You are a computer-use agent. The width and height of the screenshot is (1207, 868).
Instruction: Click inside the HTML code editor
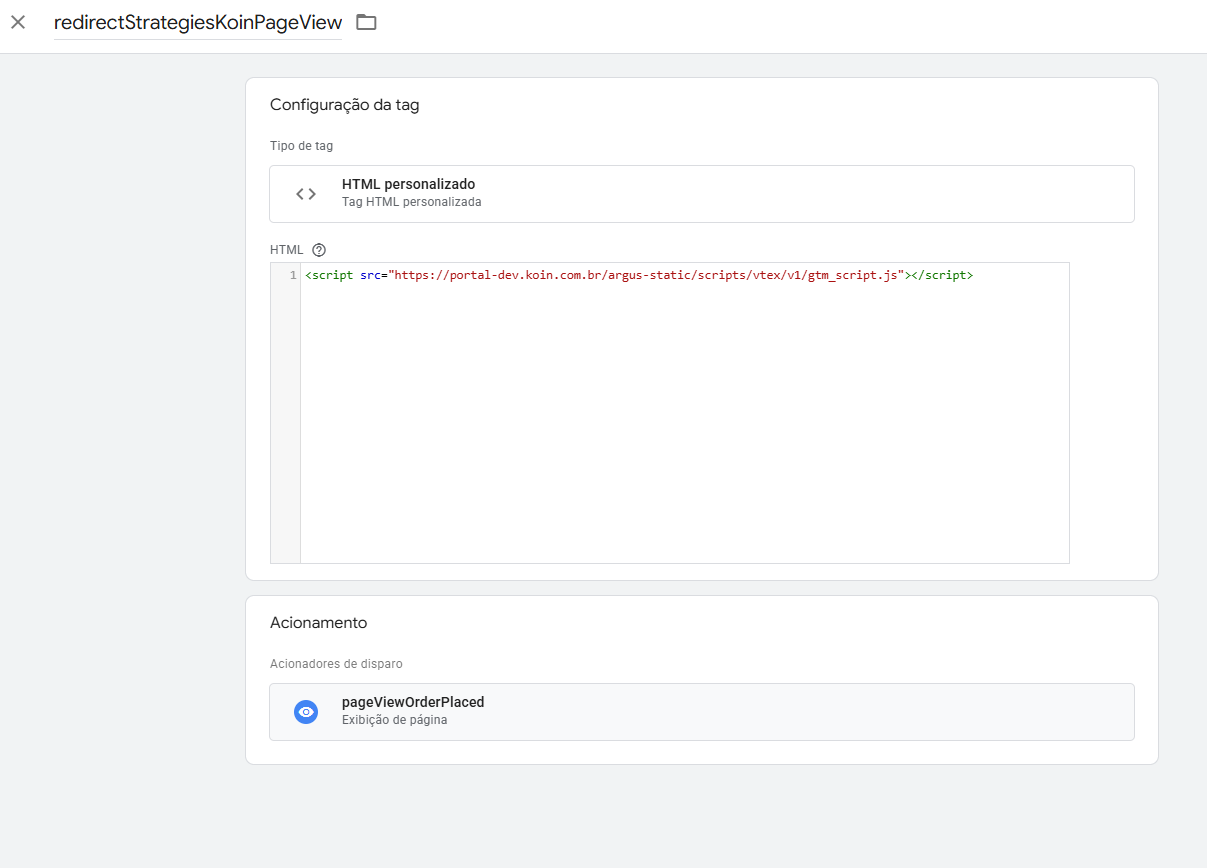coord(684,413)
